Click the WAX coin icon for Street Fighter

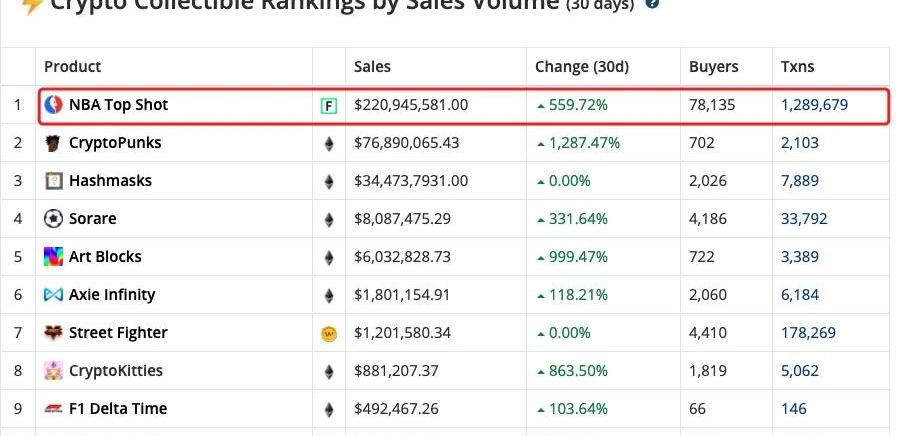tap(329, 334)
